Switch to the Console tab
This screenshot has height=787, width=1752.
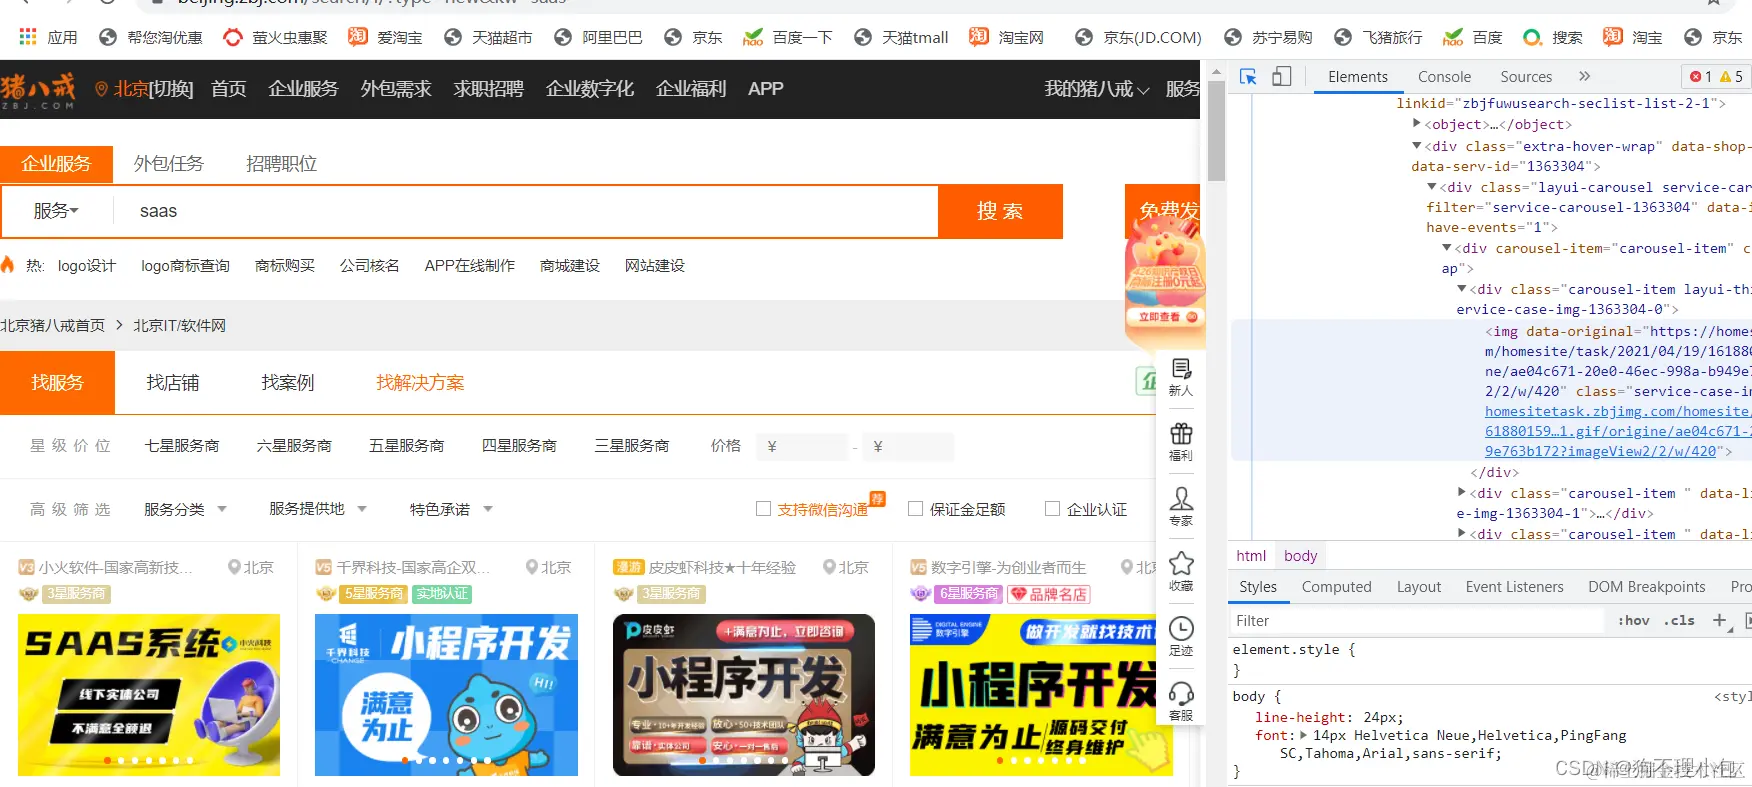coord(1444,77)
